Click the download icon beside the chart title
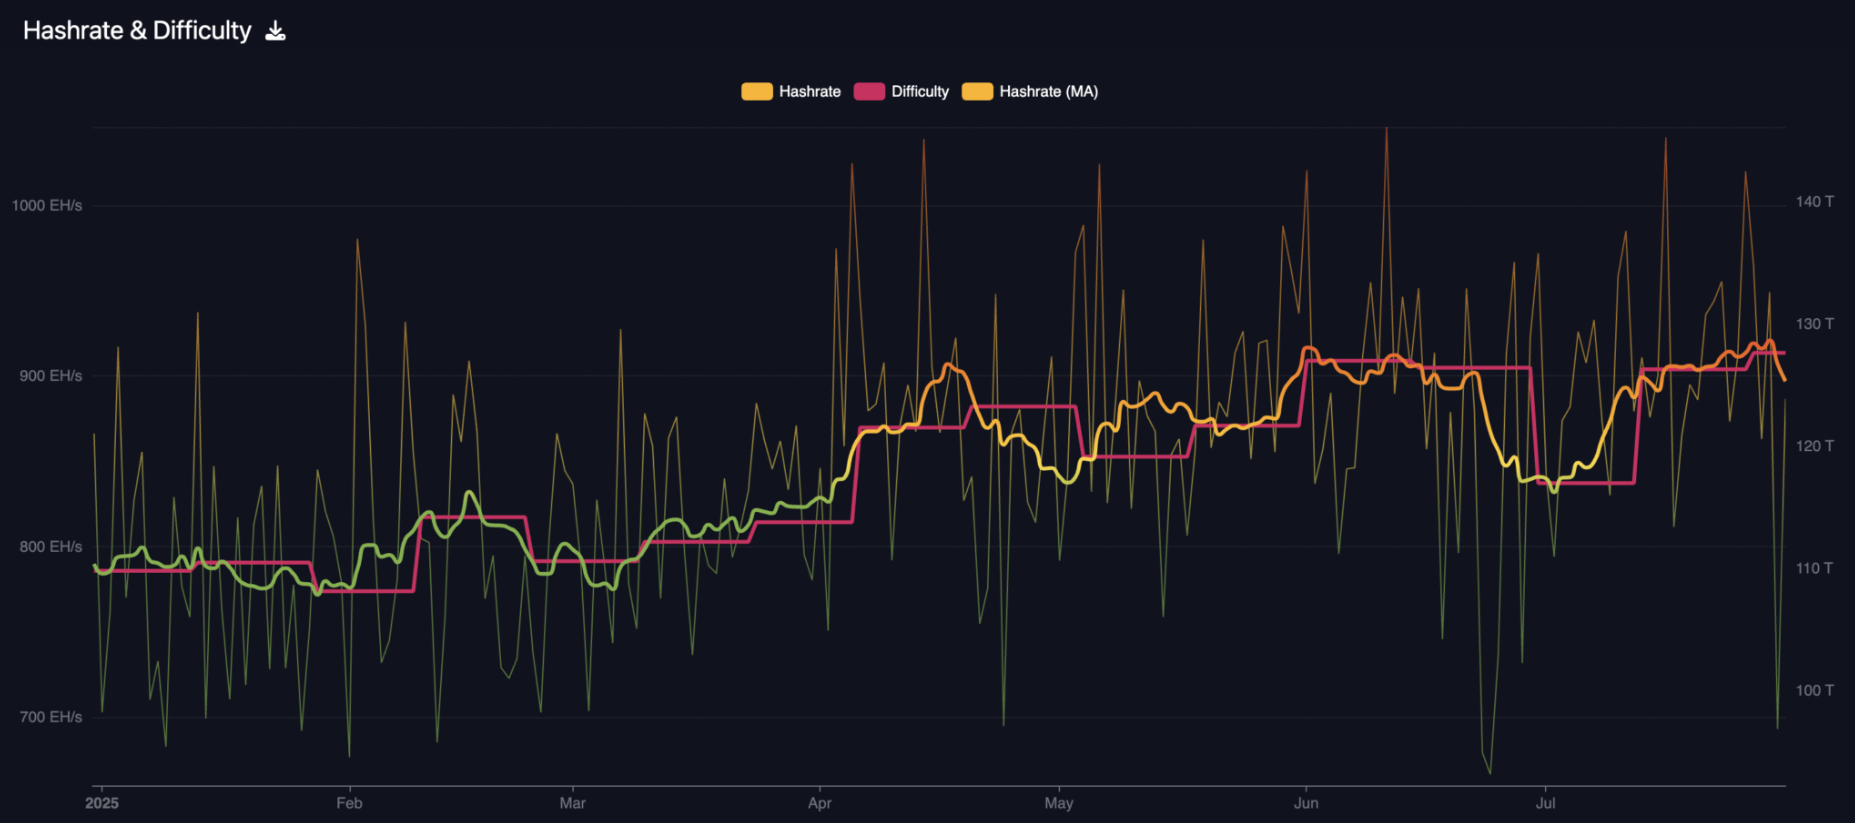The image size is (1856, 824). (275, 32)
